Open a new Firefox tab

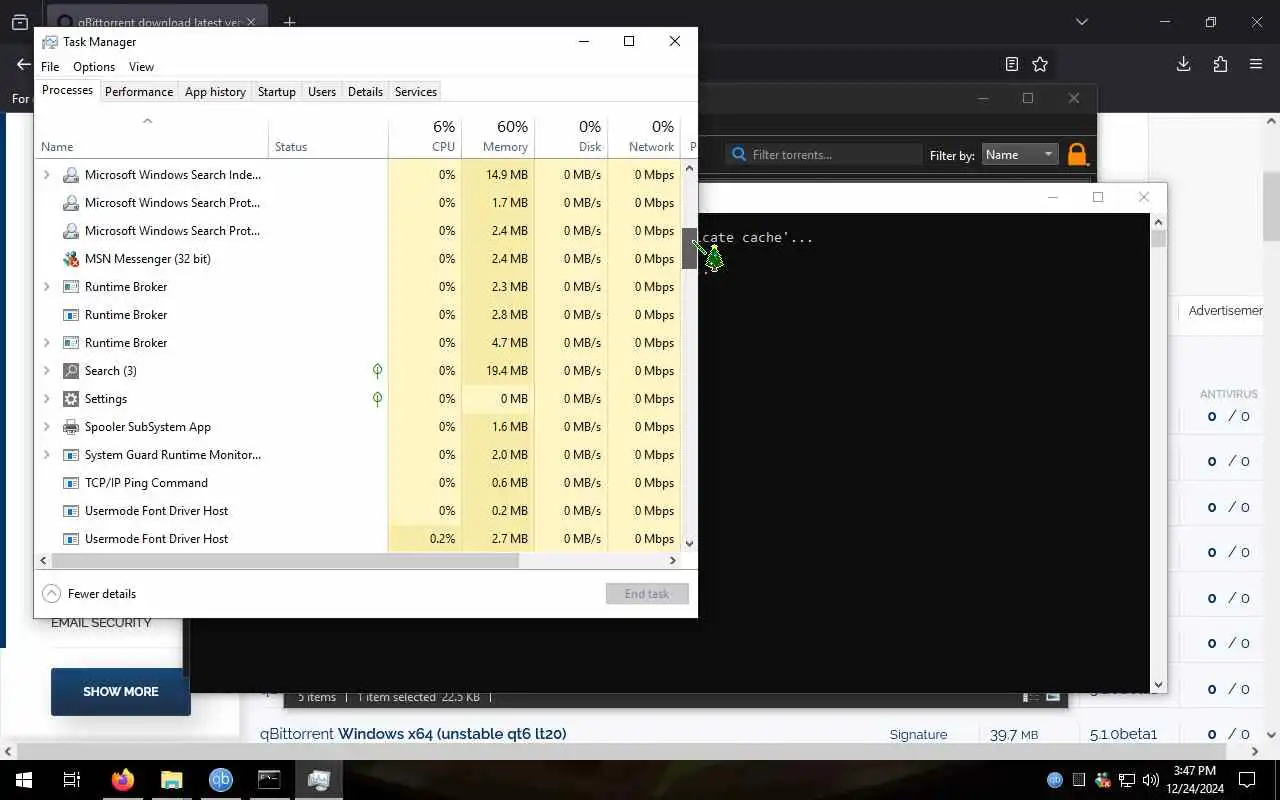point(290,22)
